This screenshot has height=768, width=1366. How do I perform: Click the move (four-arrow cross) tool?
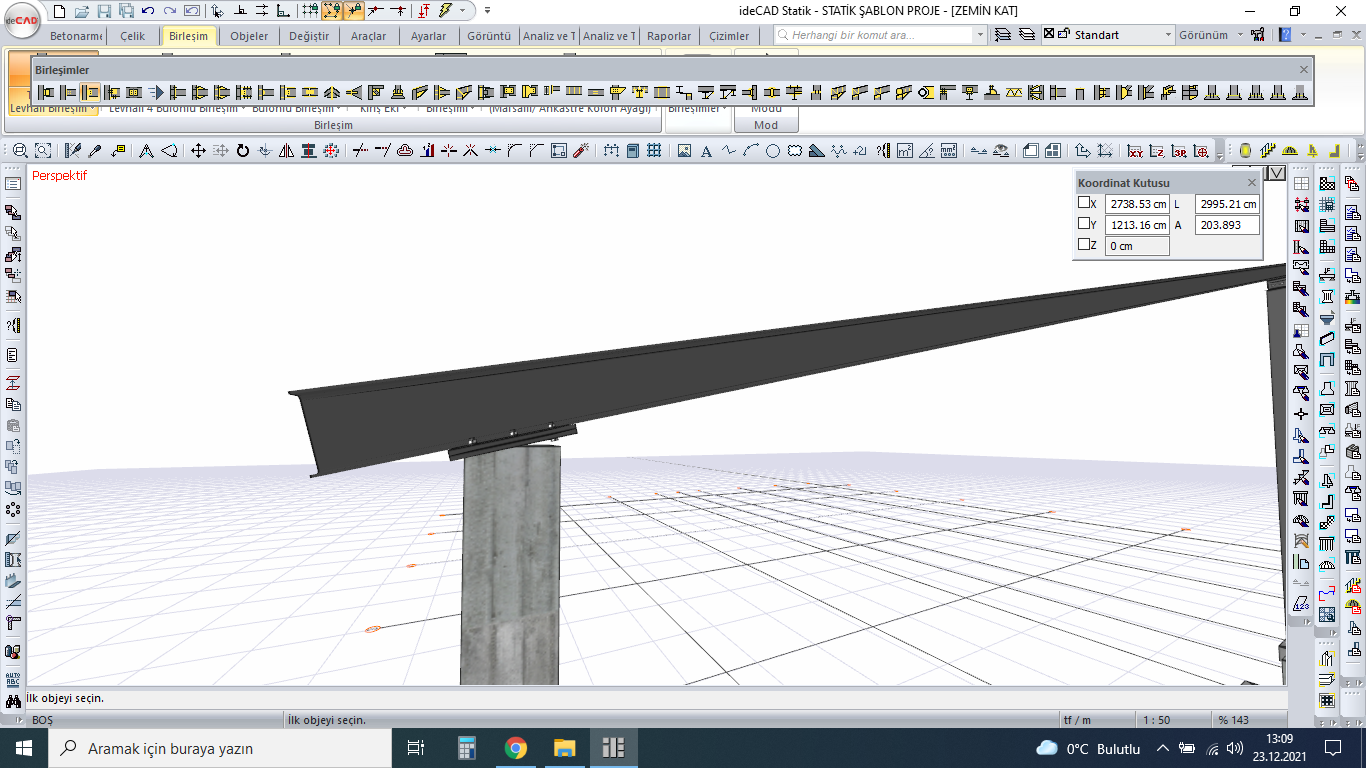[198, 151]
